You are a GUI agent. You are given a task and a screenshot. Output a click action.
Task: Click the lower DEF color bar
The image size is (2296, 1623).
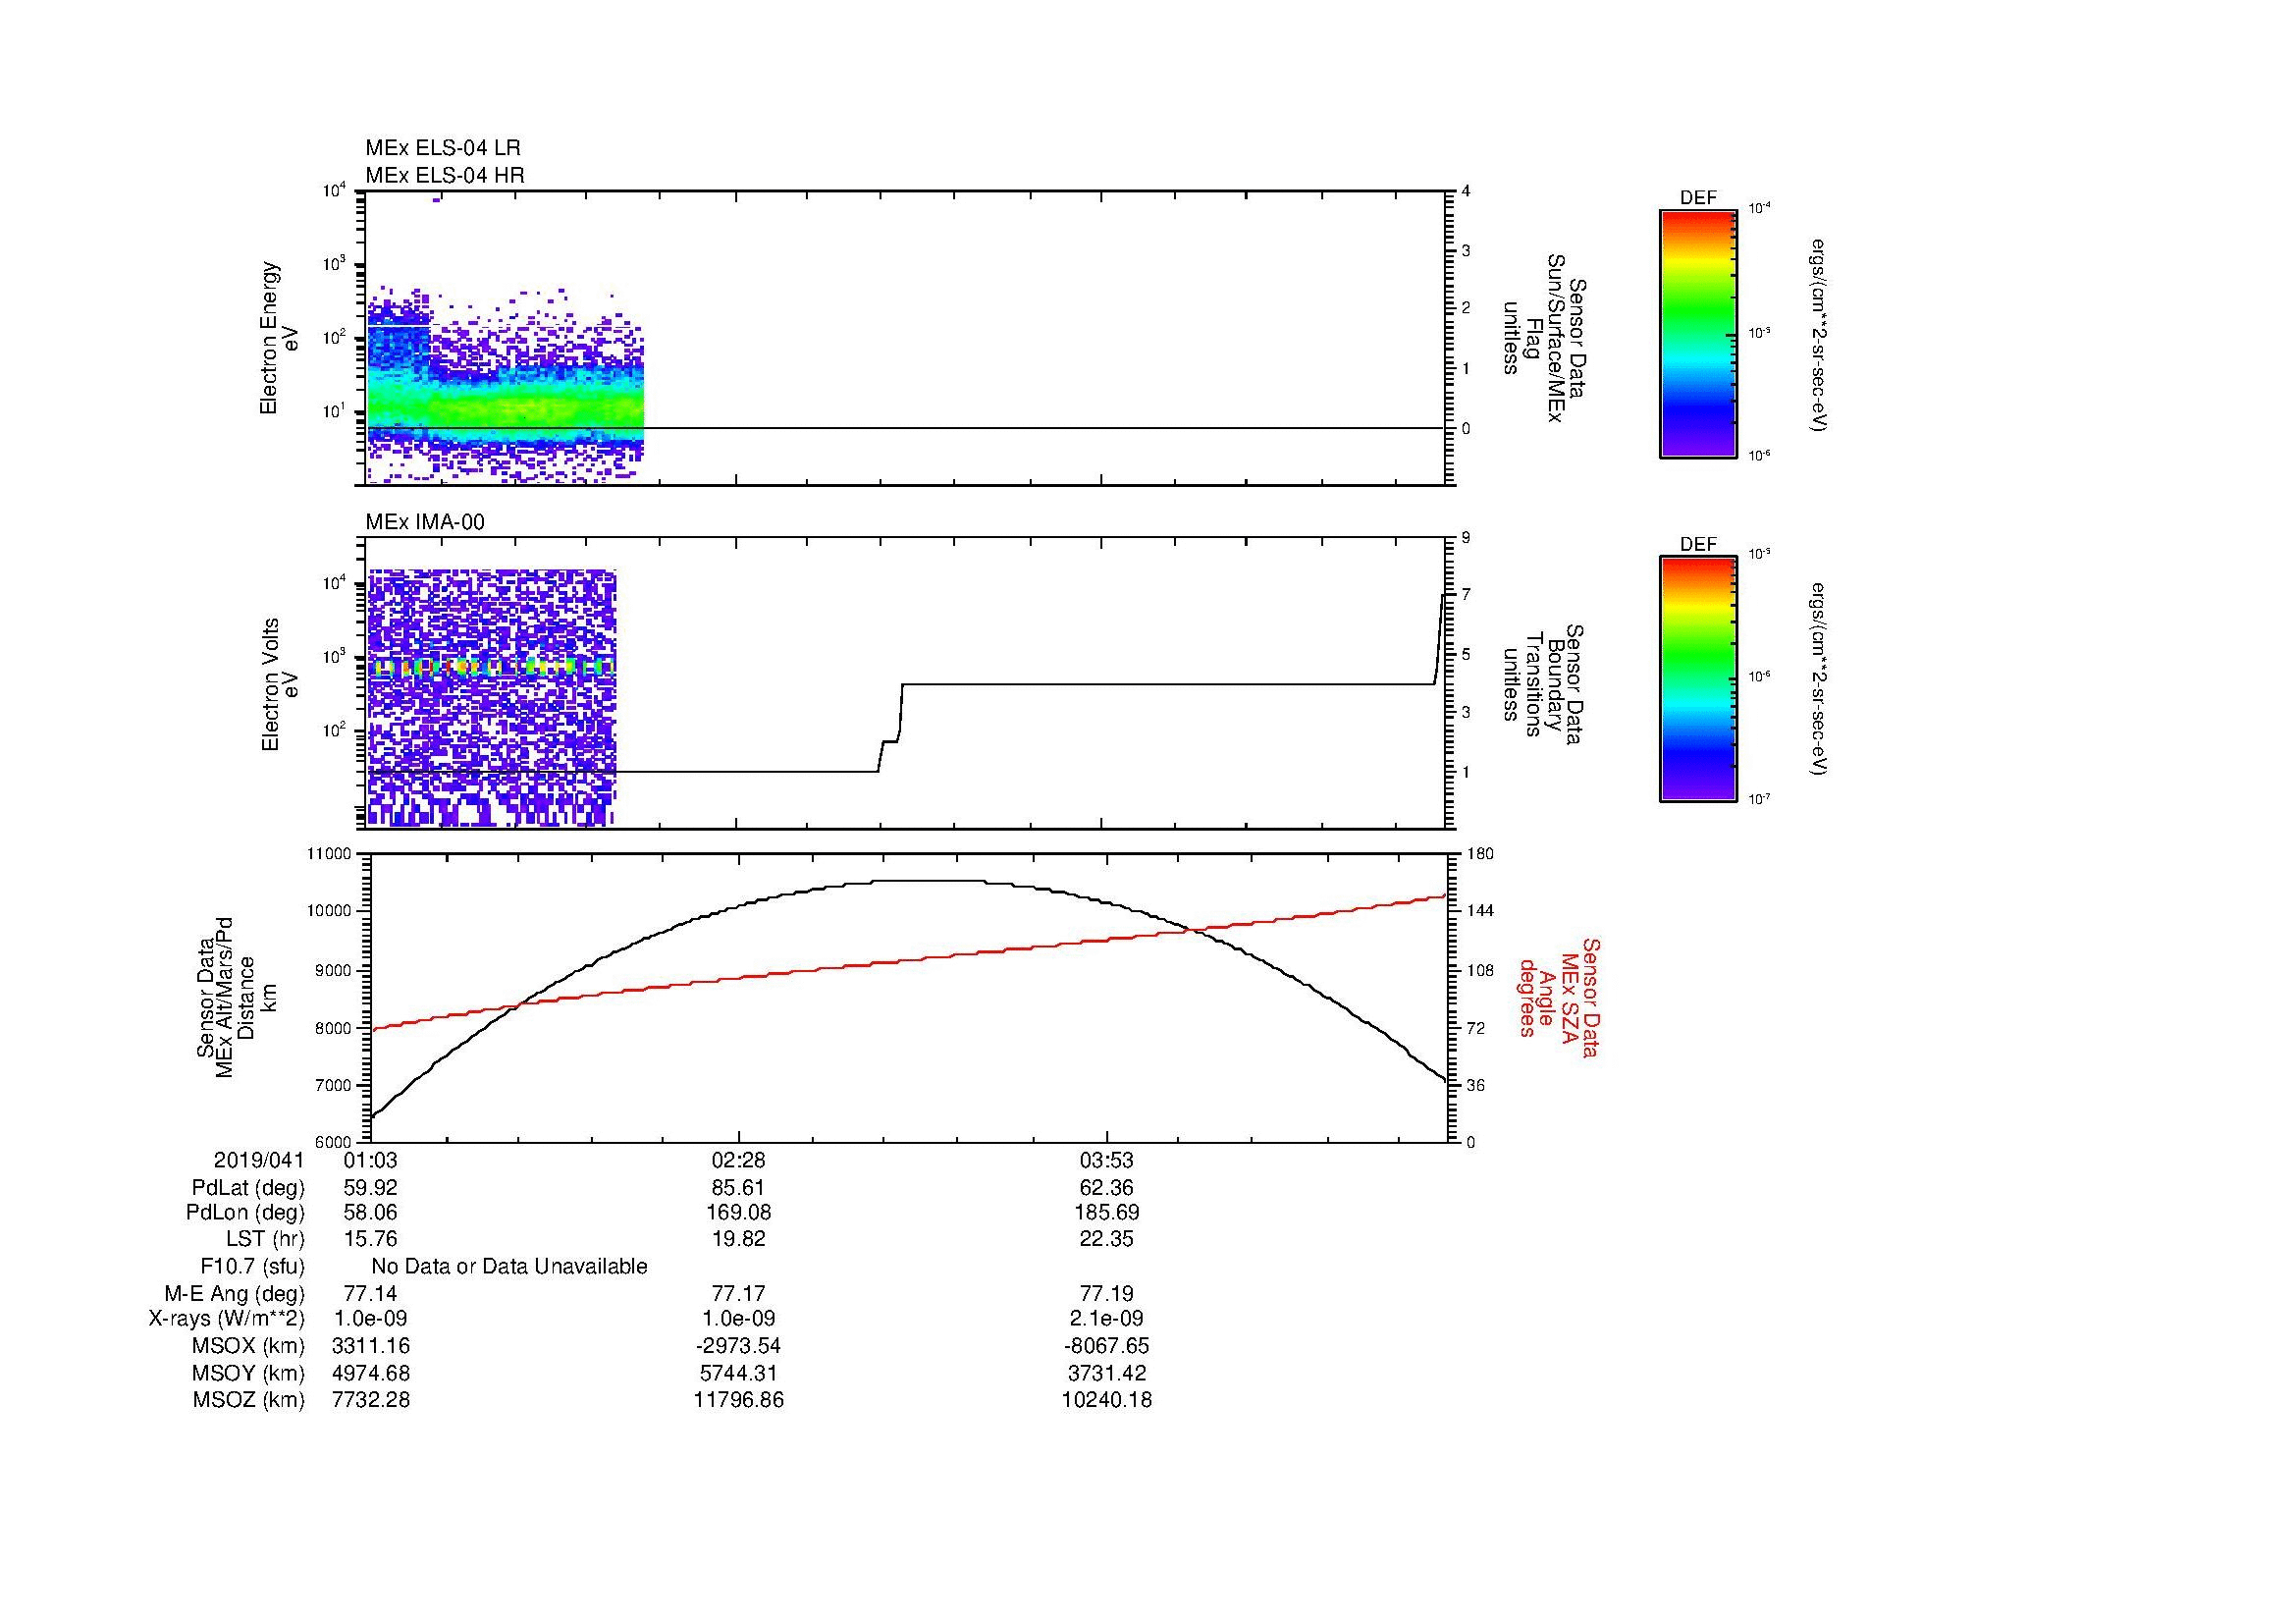tap(1698, 679)
